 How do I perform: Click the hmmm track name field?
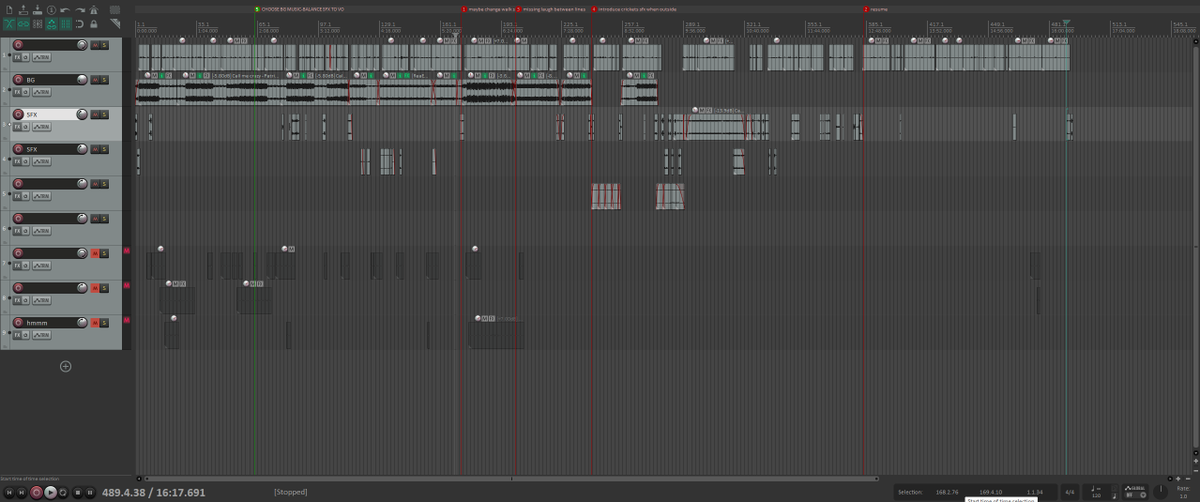(x=50, y=323)
